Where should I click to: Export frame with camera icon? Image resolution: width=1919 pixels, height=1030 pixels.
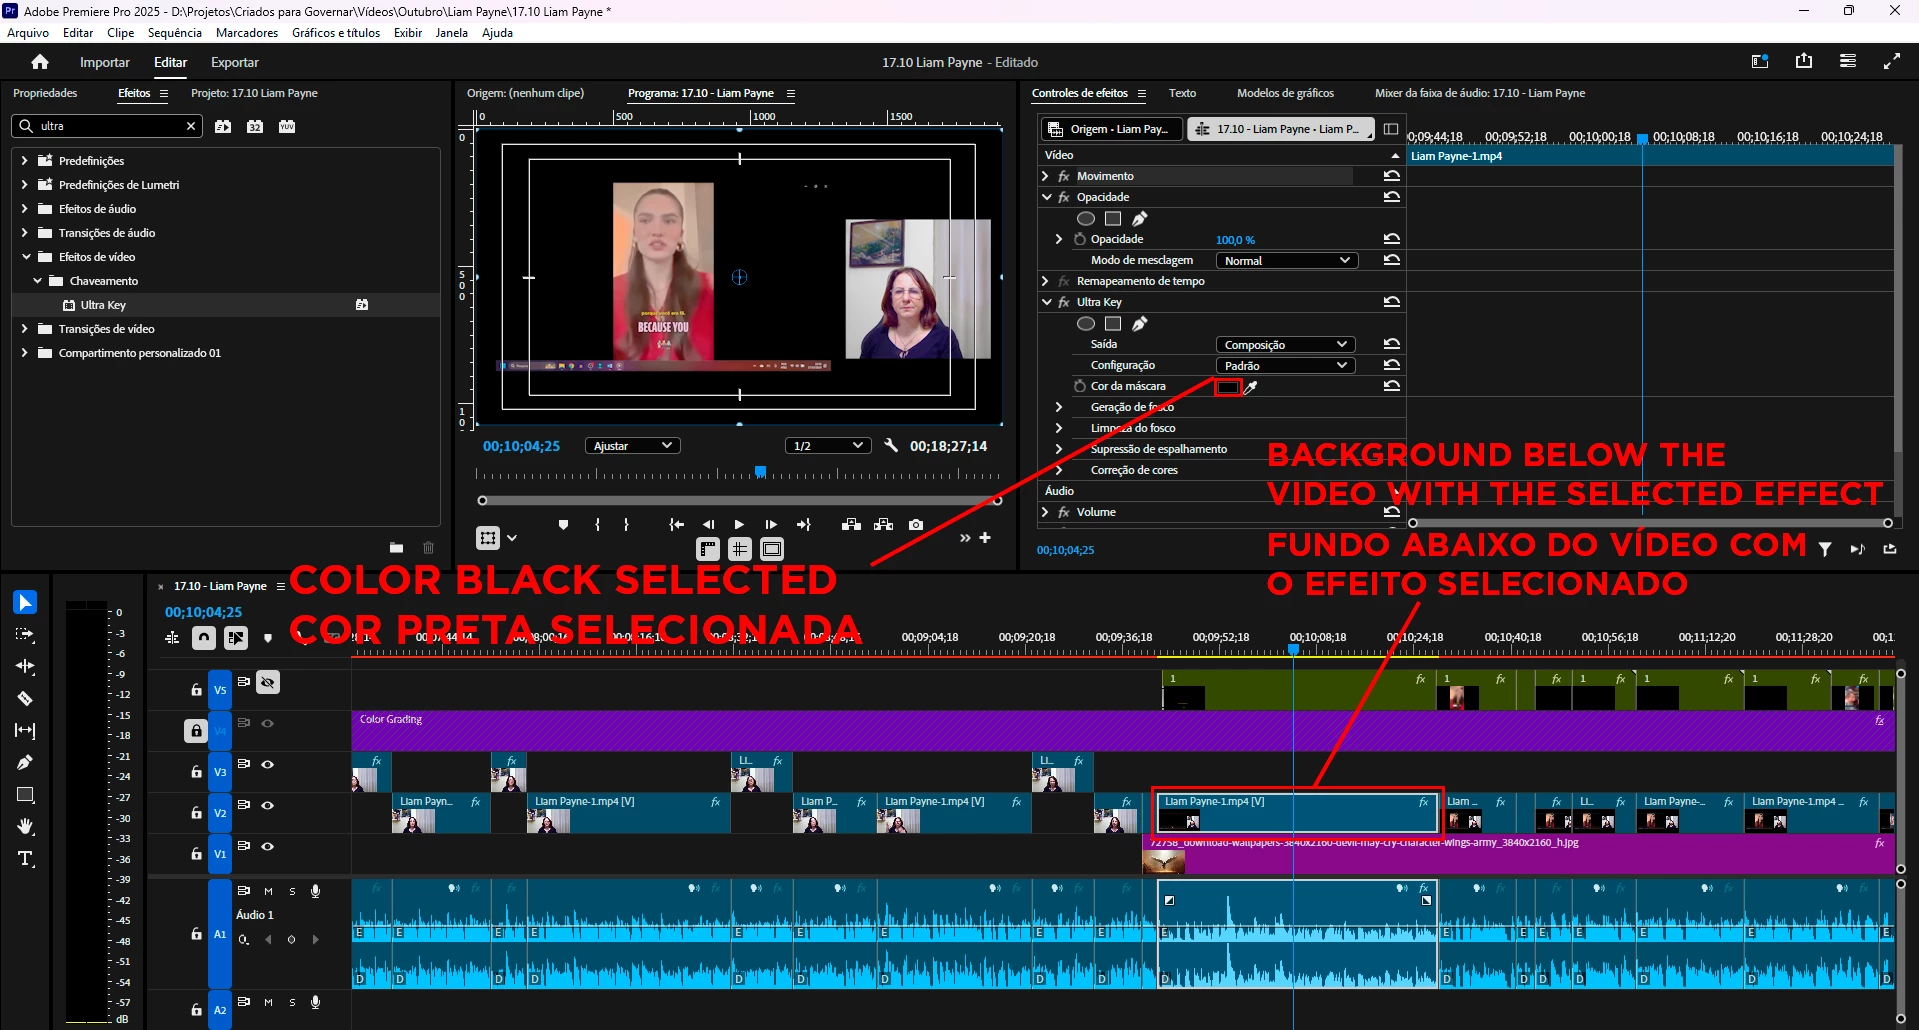point(916,524)
